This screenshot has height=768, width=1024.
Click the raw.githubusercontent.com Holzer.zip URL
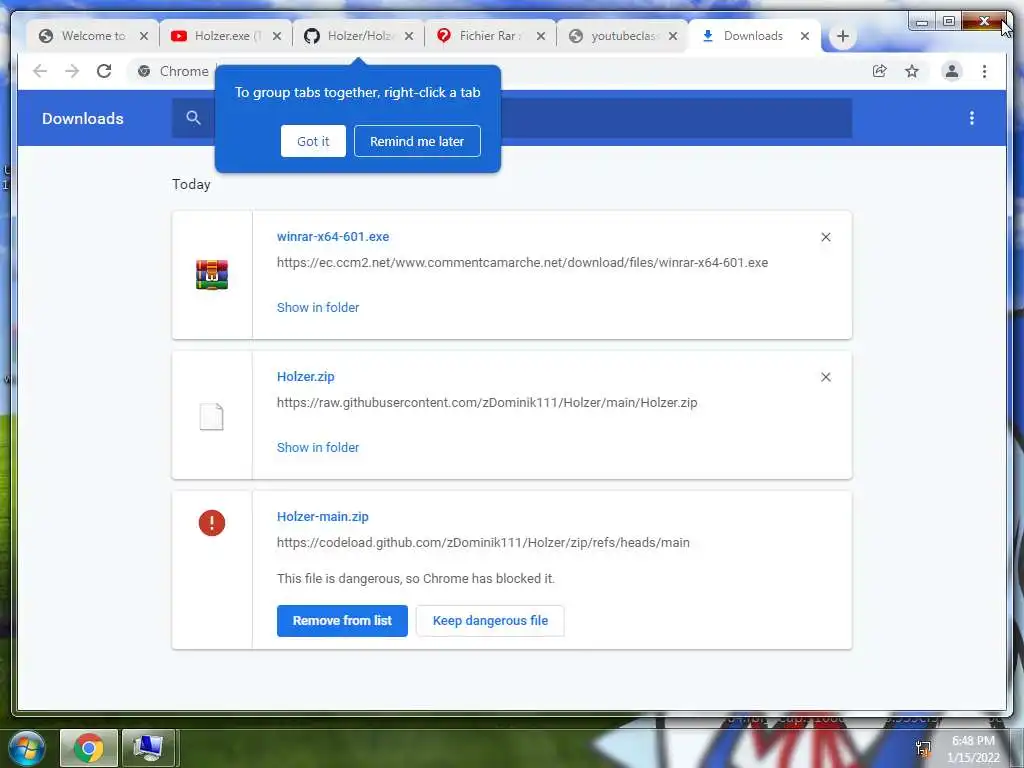tap(487, 402)
